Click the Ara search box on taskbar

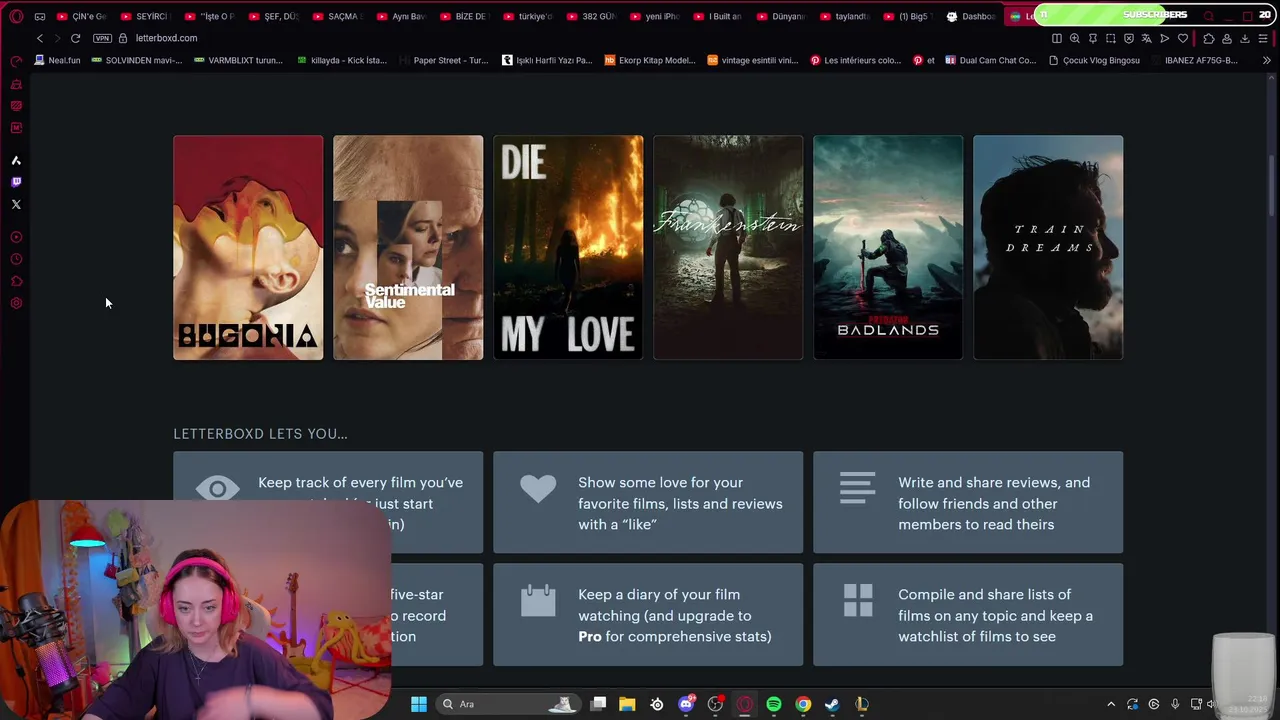click(x=509, y=704)
